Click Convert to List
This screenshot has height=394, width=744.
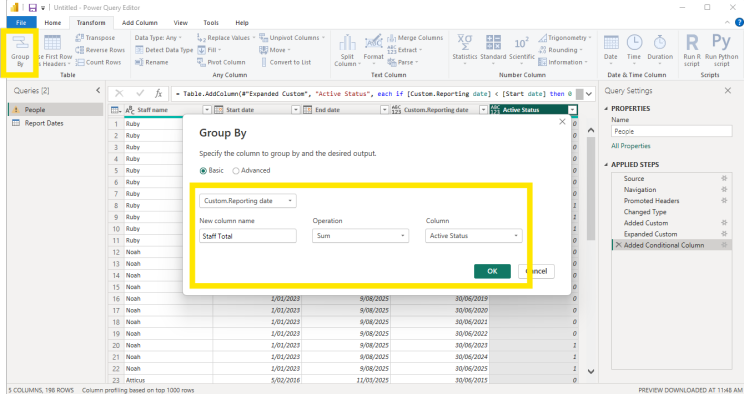(286, 62)
